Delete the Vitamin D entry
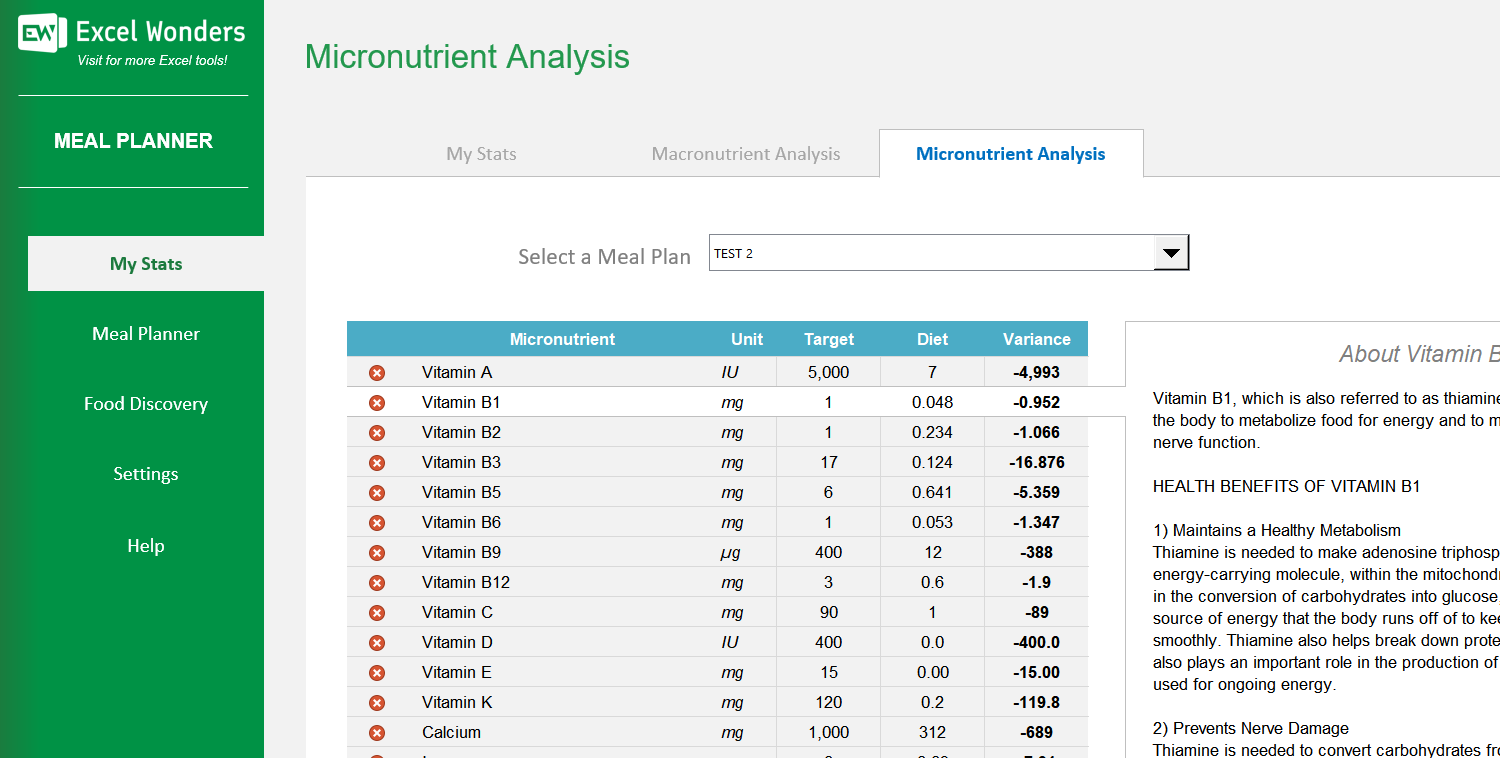This screenshot has width=1500, height=758. click(377, 642)
